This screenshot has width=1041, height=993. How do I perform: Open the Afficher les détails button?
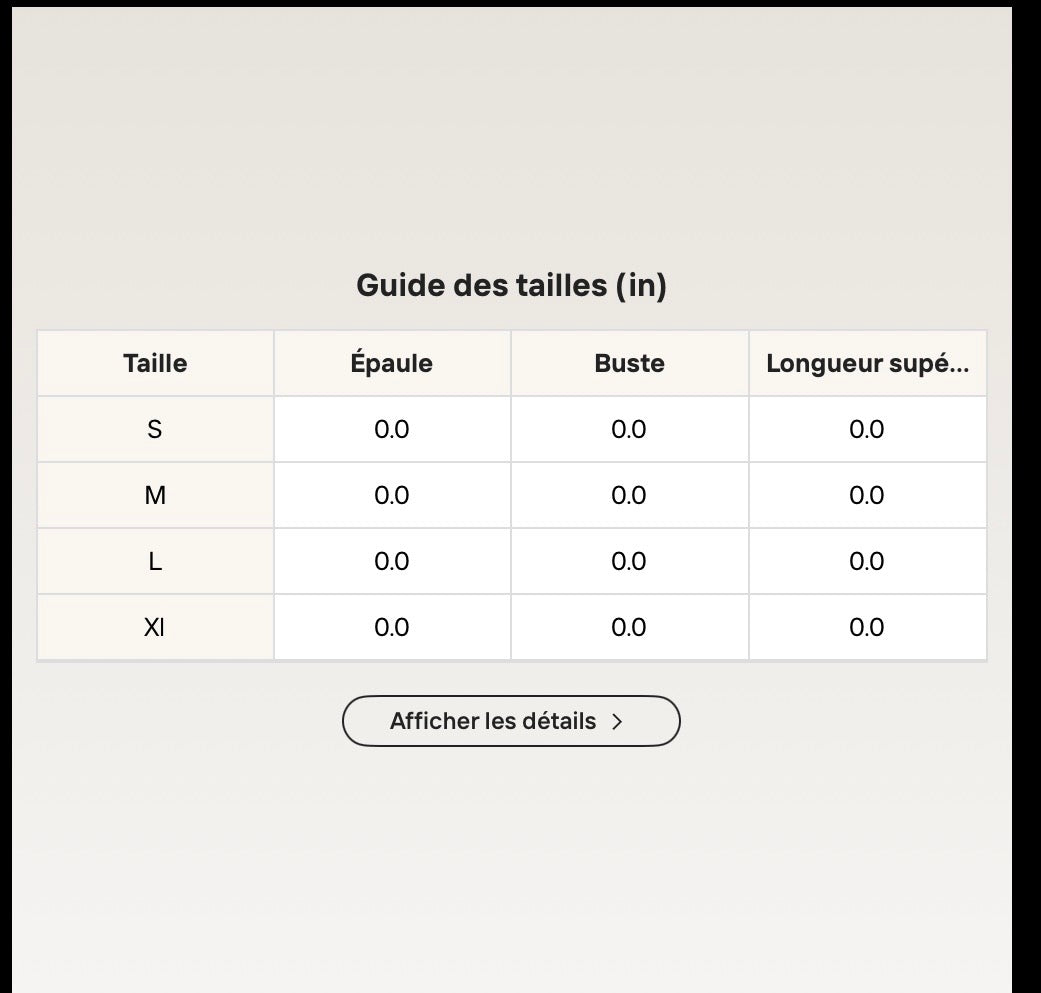pyautogui.click(x=511, y=721)
